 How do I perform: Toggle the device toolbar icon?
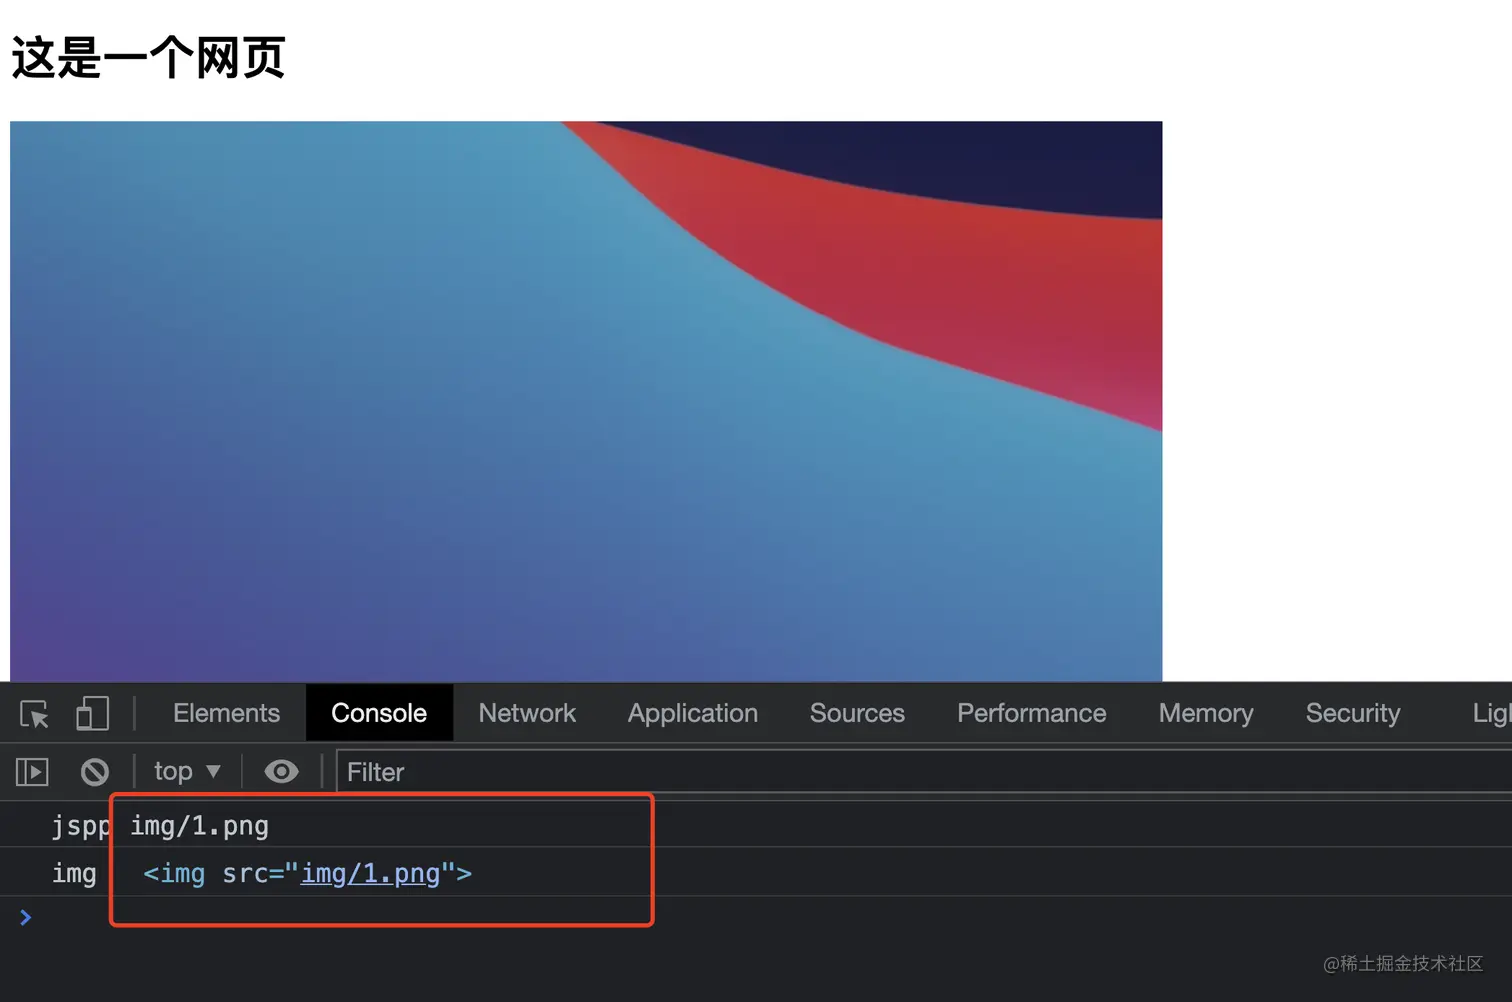pos(92,714)
